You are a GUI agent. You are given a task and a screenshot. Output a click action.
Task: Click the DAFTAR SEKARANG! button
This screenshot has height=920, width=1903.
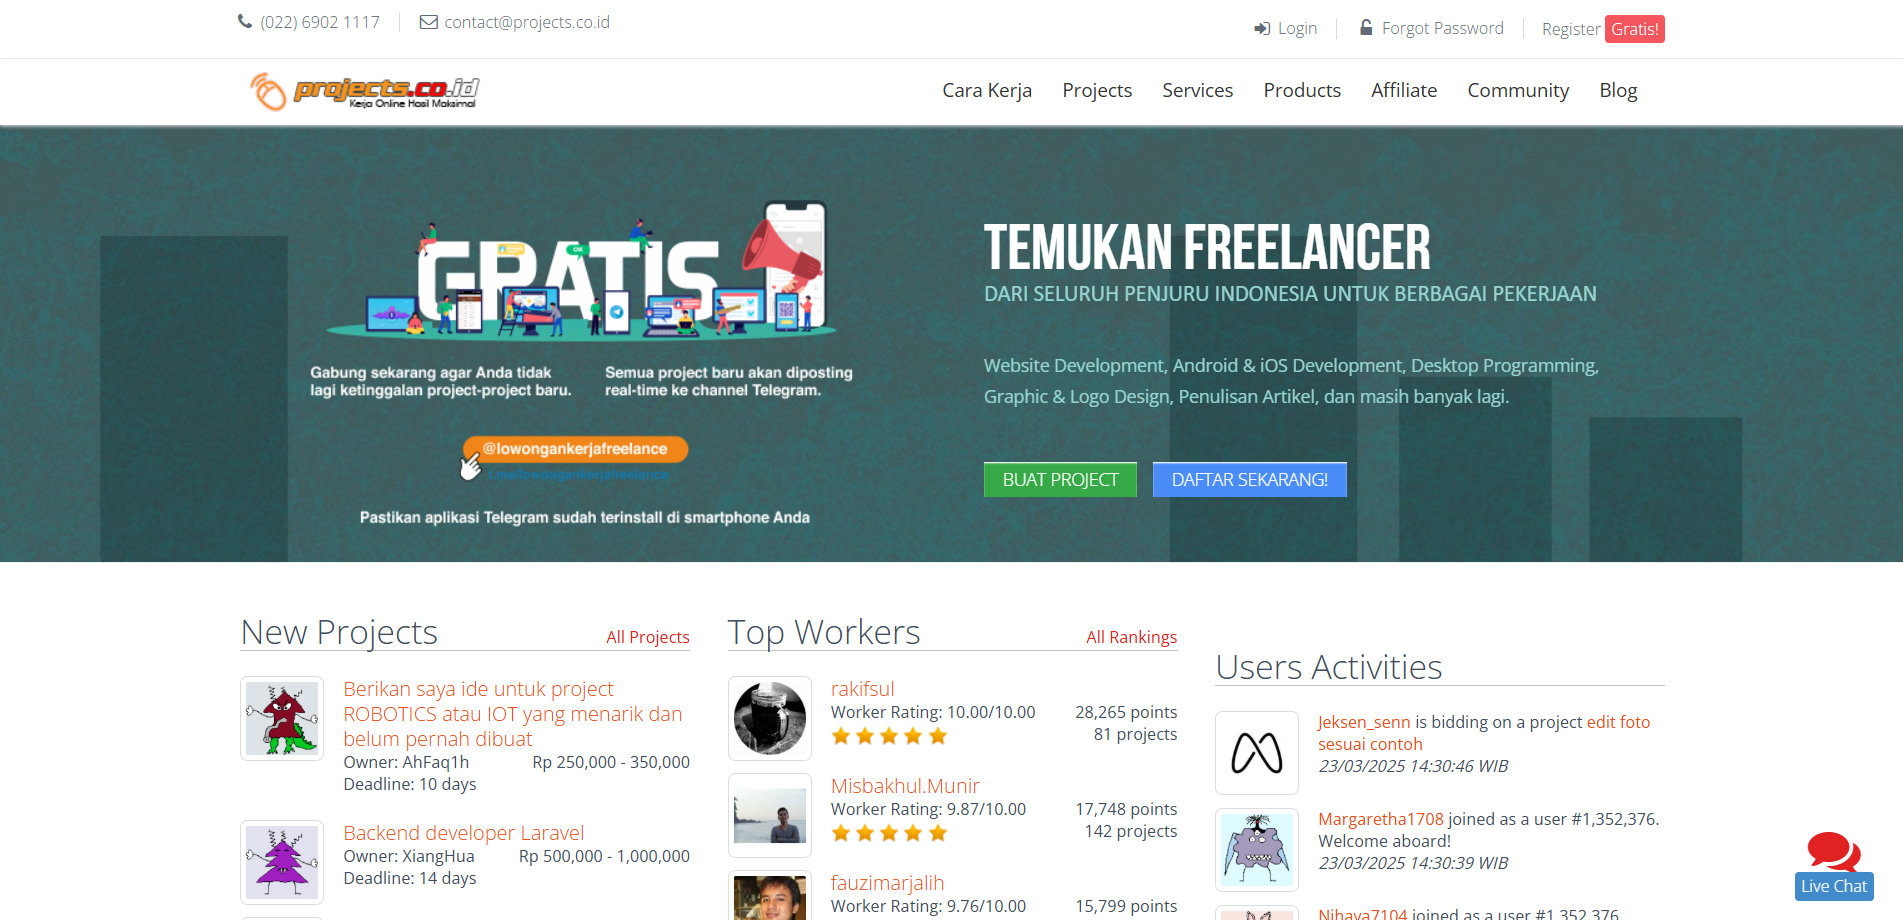pos(1249,479)
